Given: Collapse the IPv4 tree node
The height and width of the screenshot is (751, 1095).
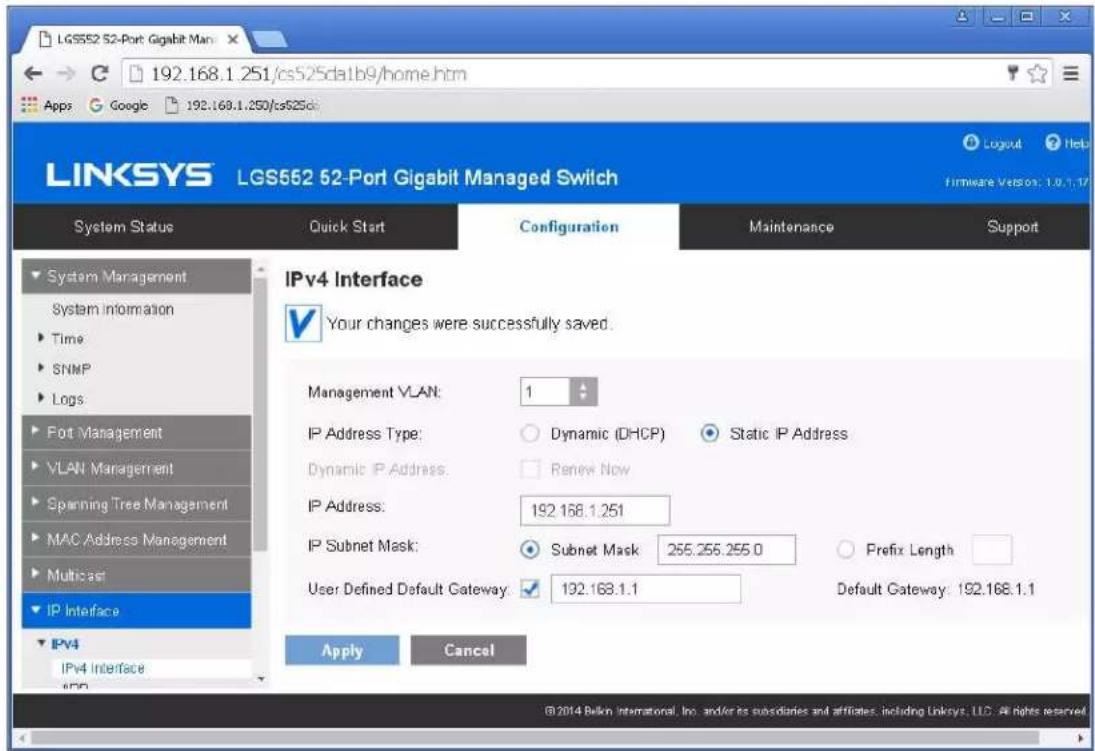Looking at the screenshot, I should tap(59, 643).
